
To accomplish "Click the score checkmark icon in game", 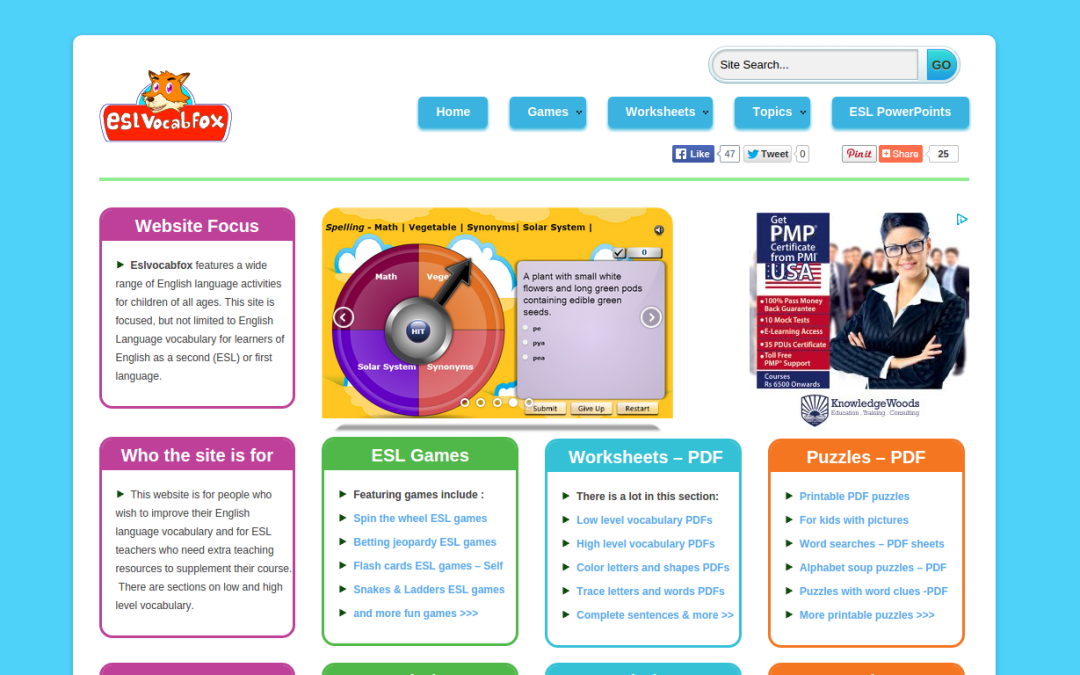I will (619, 253).
